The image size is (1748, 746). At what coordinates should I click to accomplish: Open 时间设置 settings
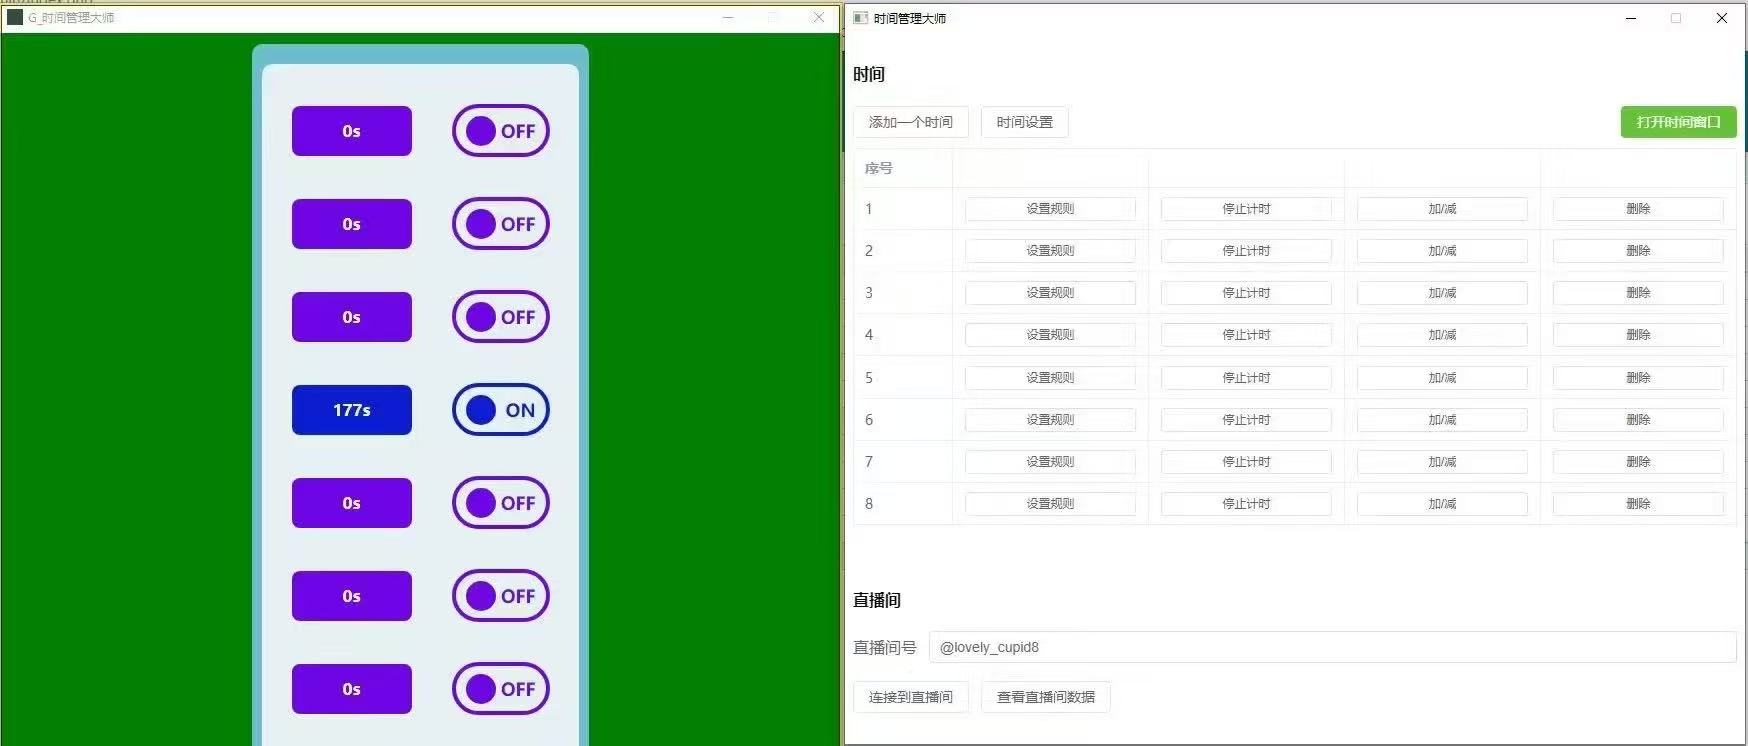pos(1024,122)
